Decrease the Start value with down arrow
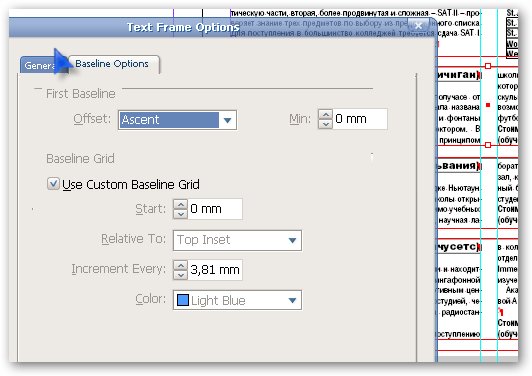This screenshot has width=532, height=376. pyautogui.click(x=180, y=214)
